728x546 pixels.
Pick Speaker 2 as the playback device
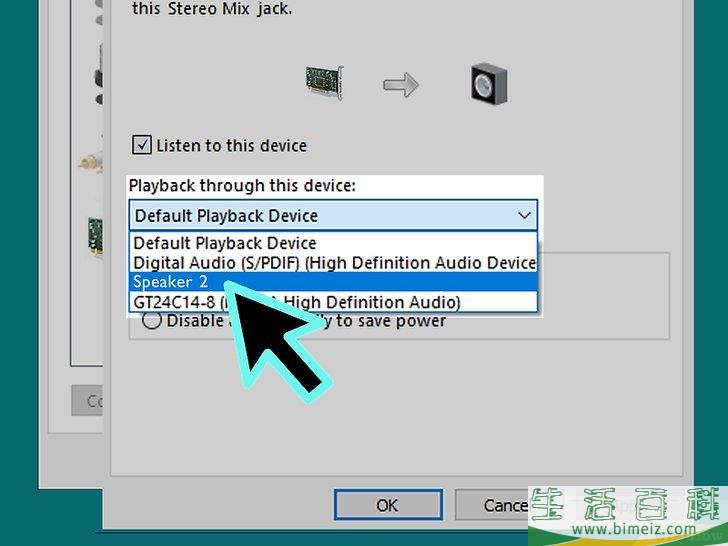tap(164, 282)
